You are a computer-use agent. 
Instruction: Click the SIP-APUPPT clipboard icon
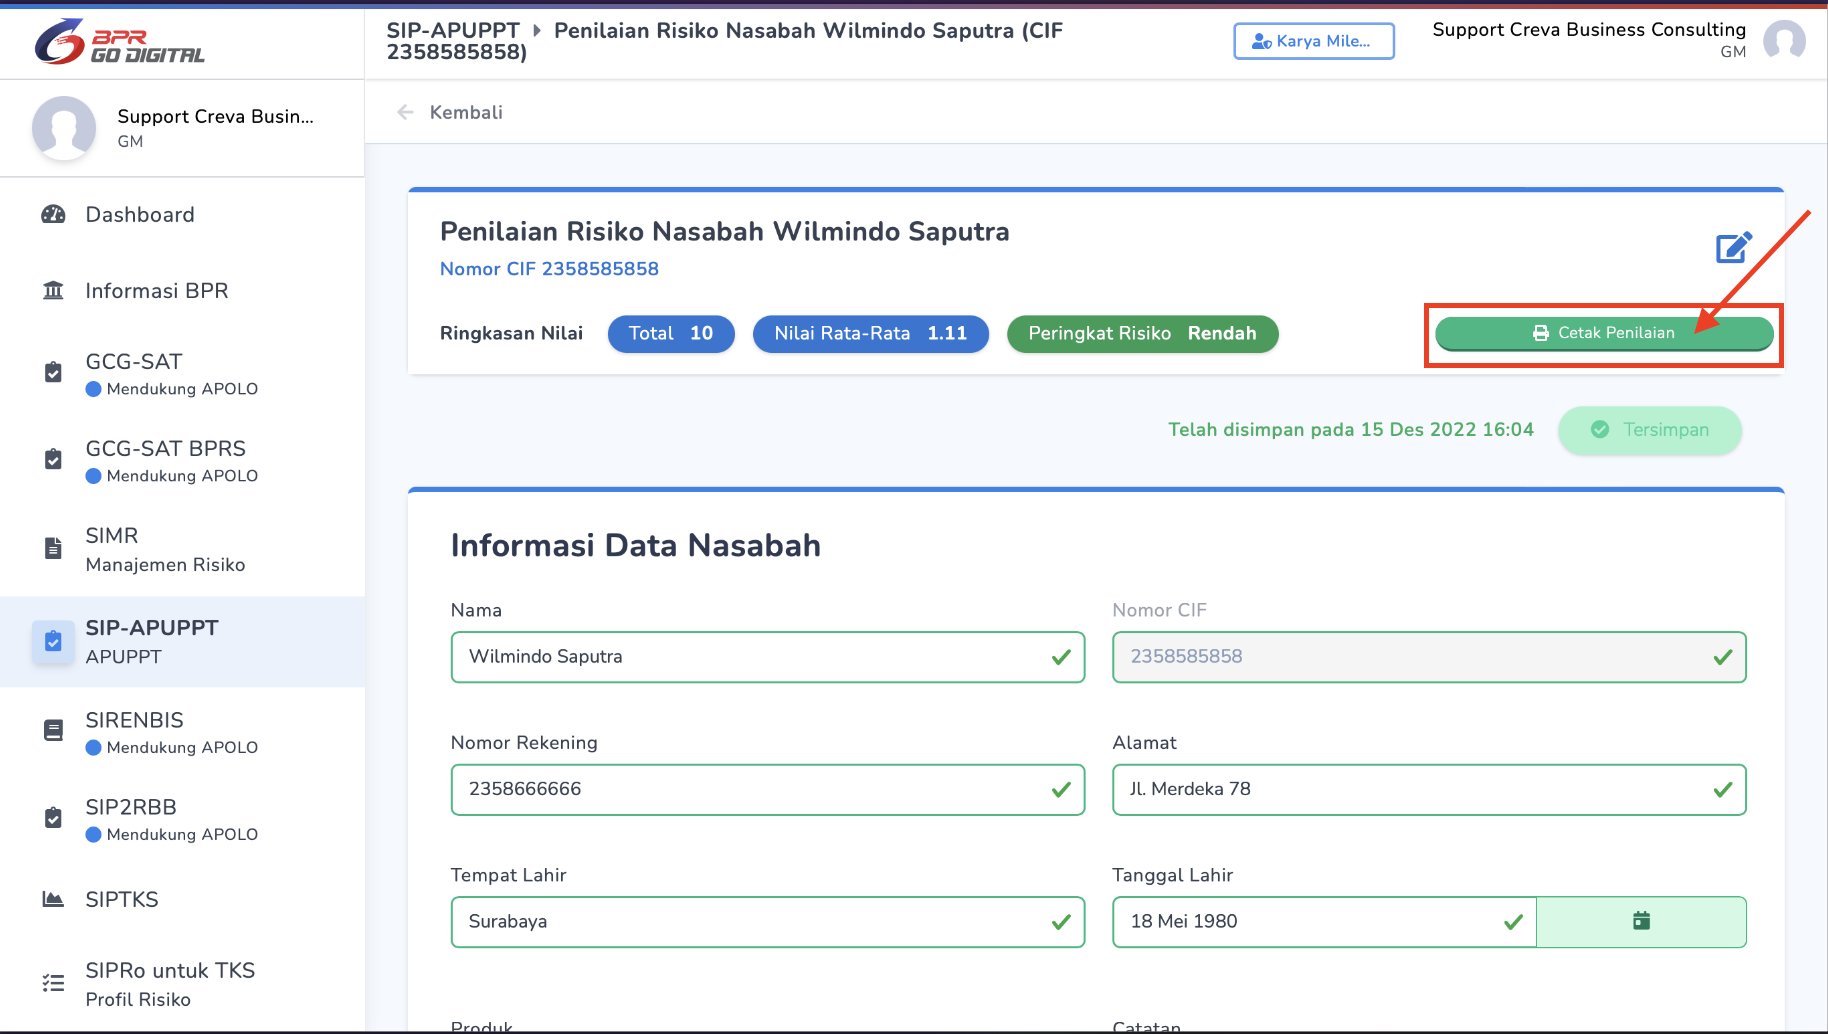tap(53, 641)
